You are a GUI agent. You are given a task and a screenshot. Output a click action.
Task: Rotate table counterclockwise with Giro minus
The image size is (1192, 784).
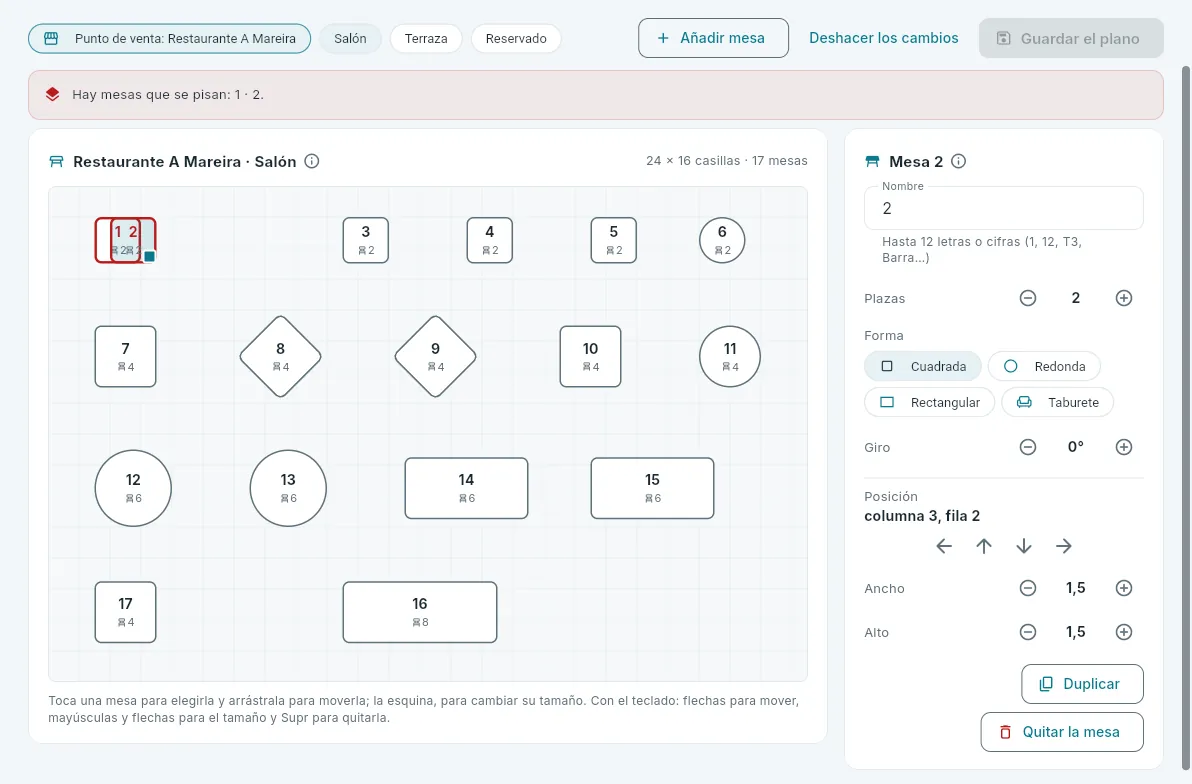1028,447
